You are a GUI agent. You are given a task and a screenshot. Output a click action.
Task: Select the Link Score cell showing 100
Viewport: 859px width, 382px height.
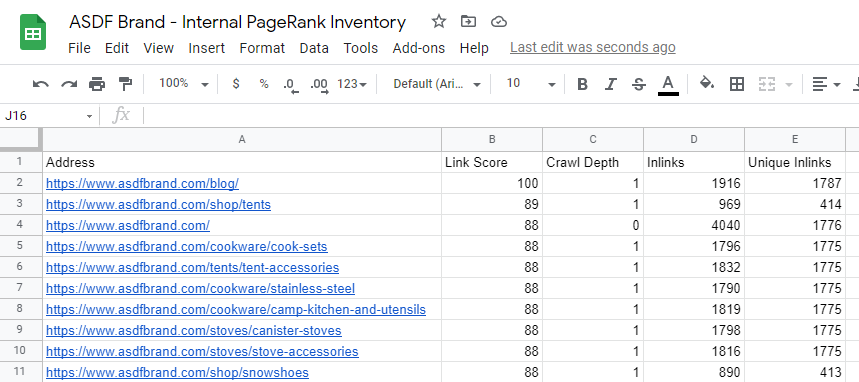[x=492, y=184]
